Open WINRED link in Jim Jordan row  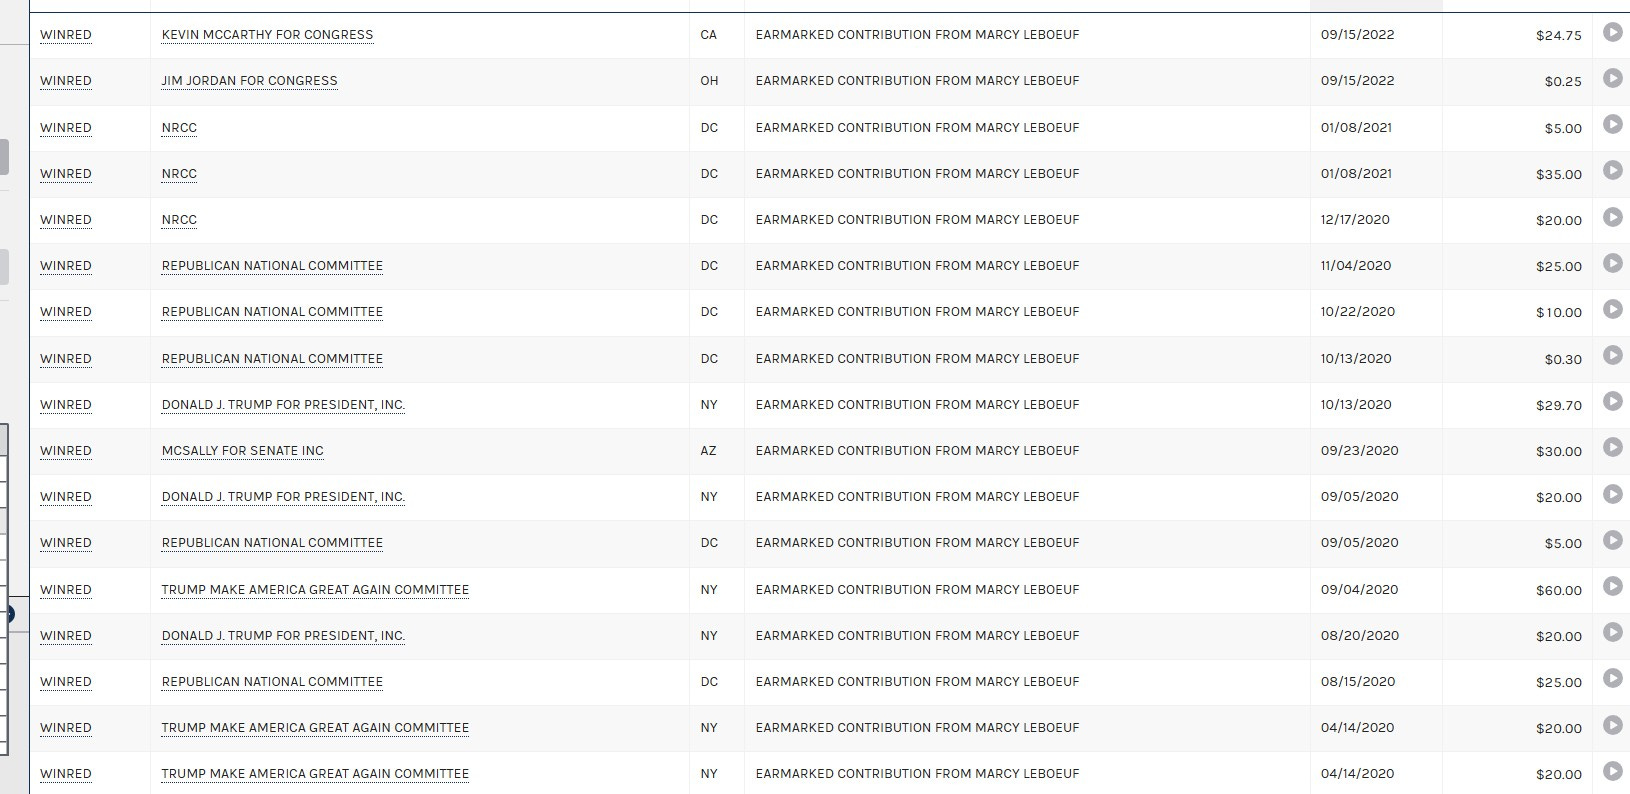coord(65,81)
